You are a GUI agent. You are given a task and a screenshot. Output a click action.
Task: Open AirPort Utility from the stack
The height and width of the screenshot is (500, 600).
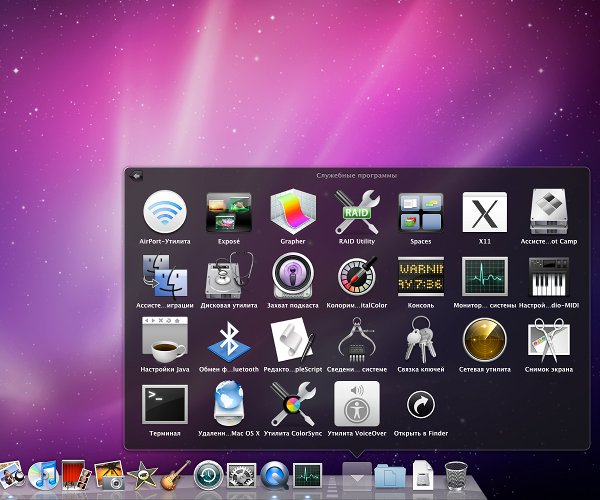(x=165, y=211)
